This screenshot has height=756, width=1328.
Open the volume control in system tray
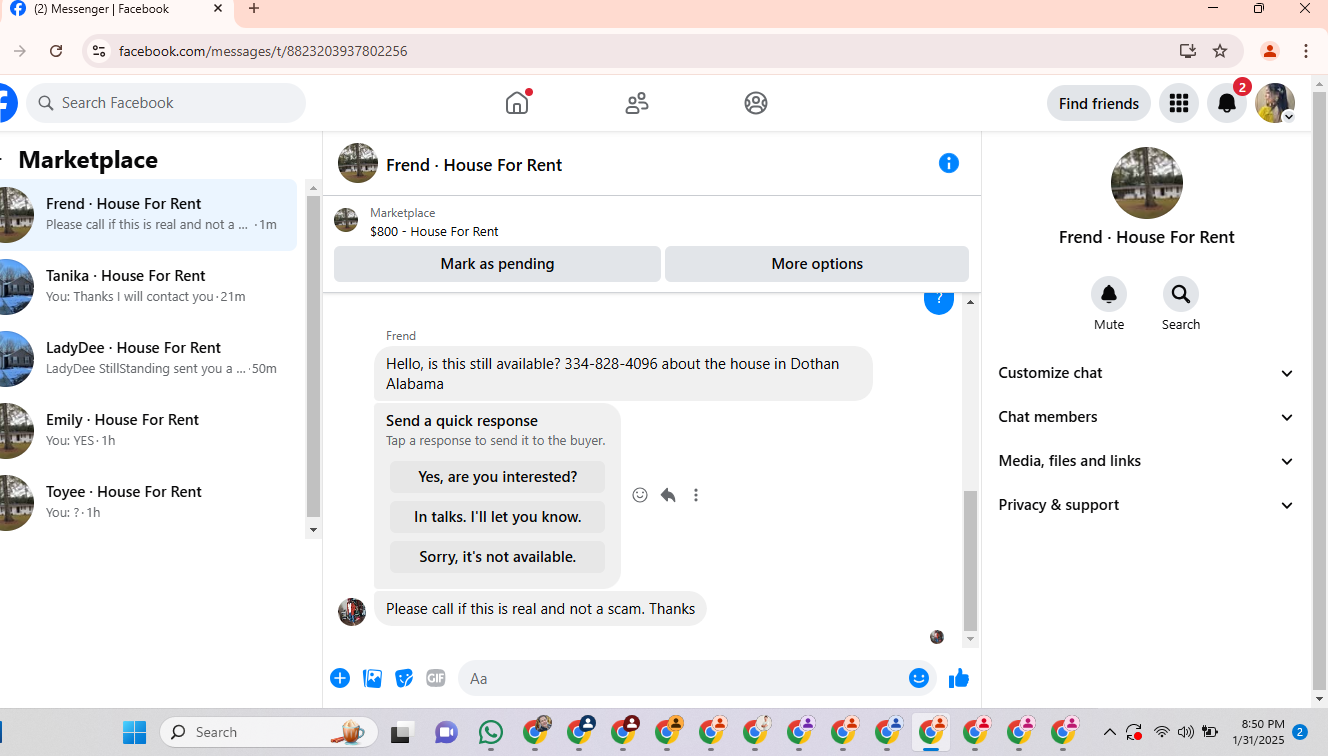(x=1186, y=732)
